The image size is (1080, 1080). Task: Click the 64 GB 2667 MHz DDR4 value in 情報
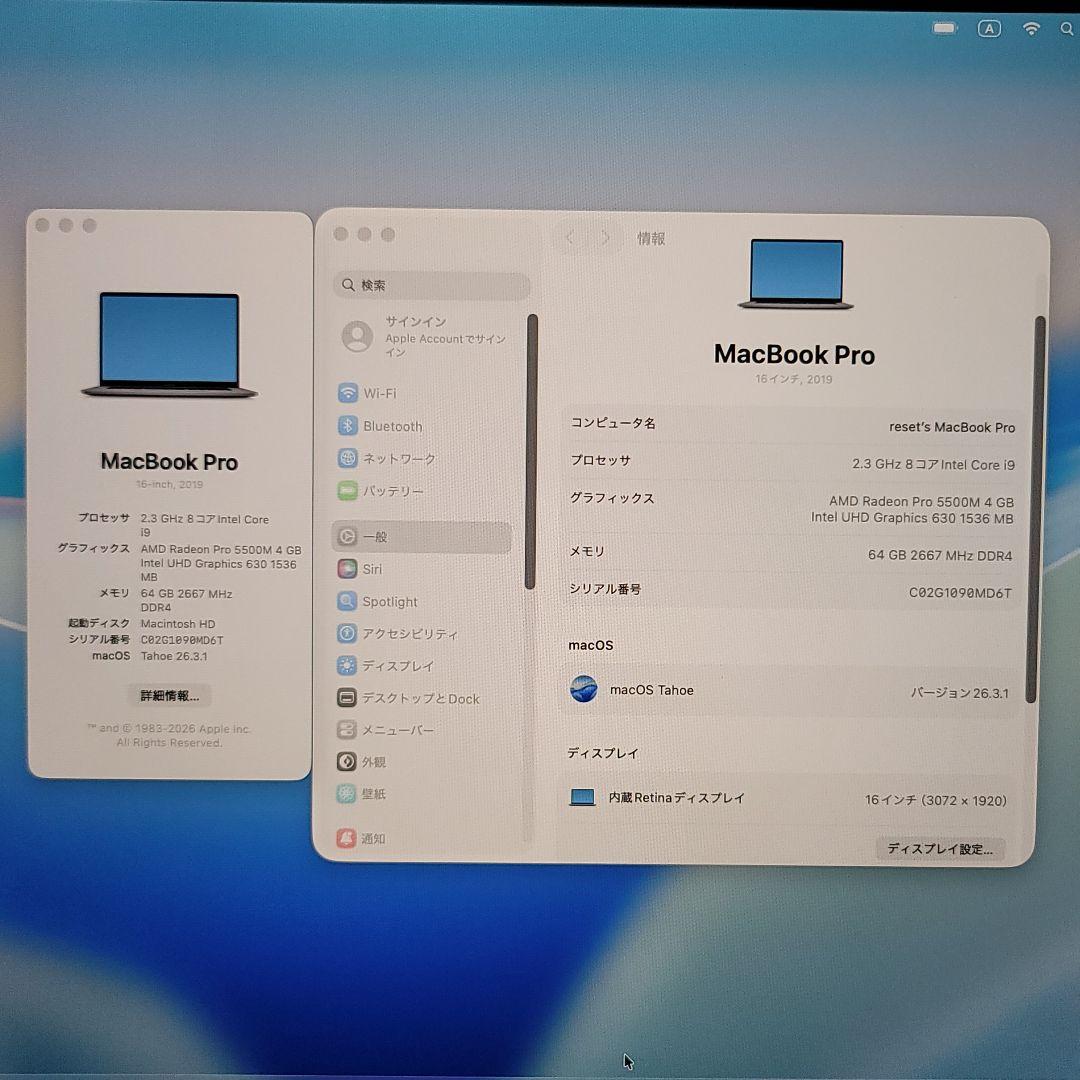pos(939,555)
